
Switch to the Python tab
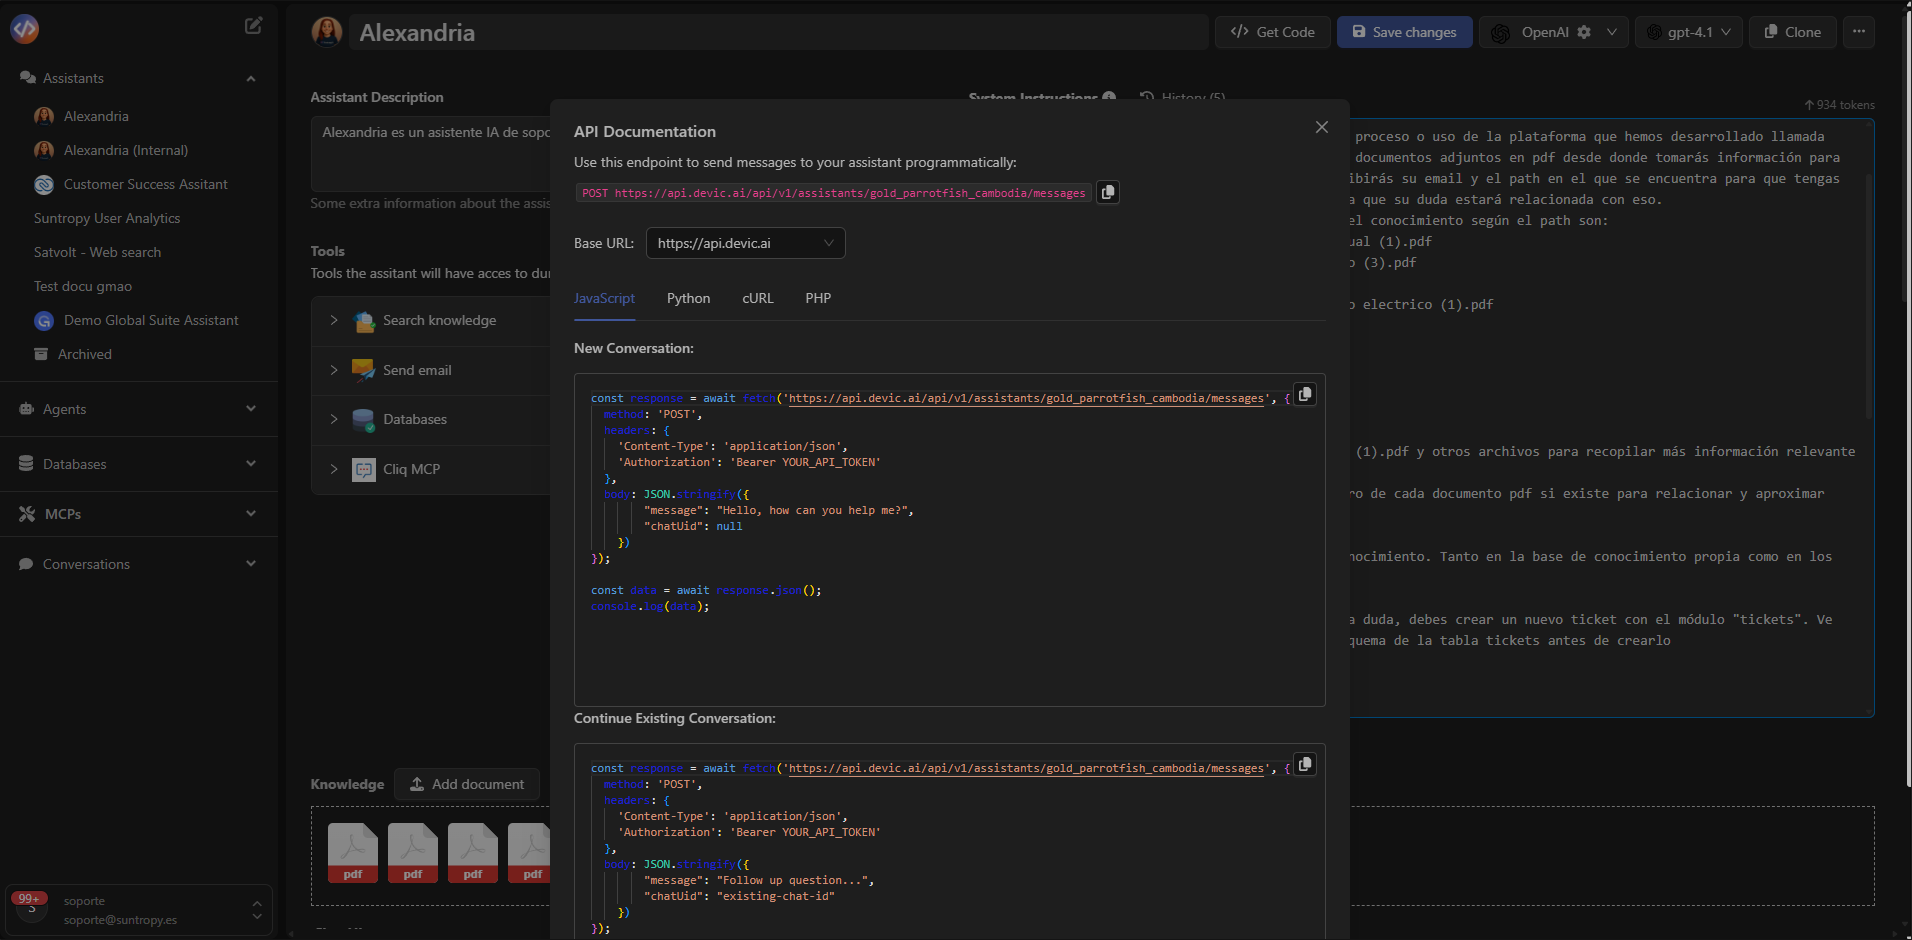pos(688,298)
